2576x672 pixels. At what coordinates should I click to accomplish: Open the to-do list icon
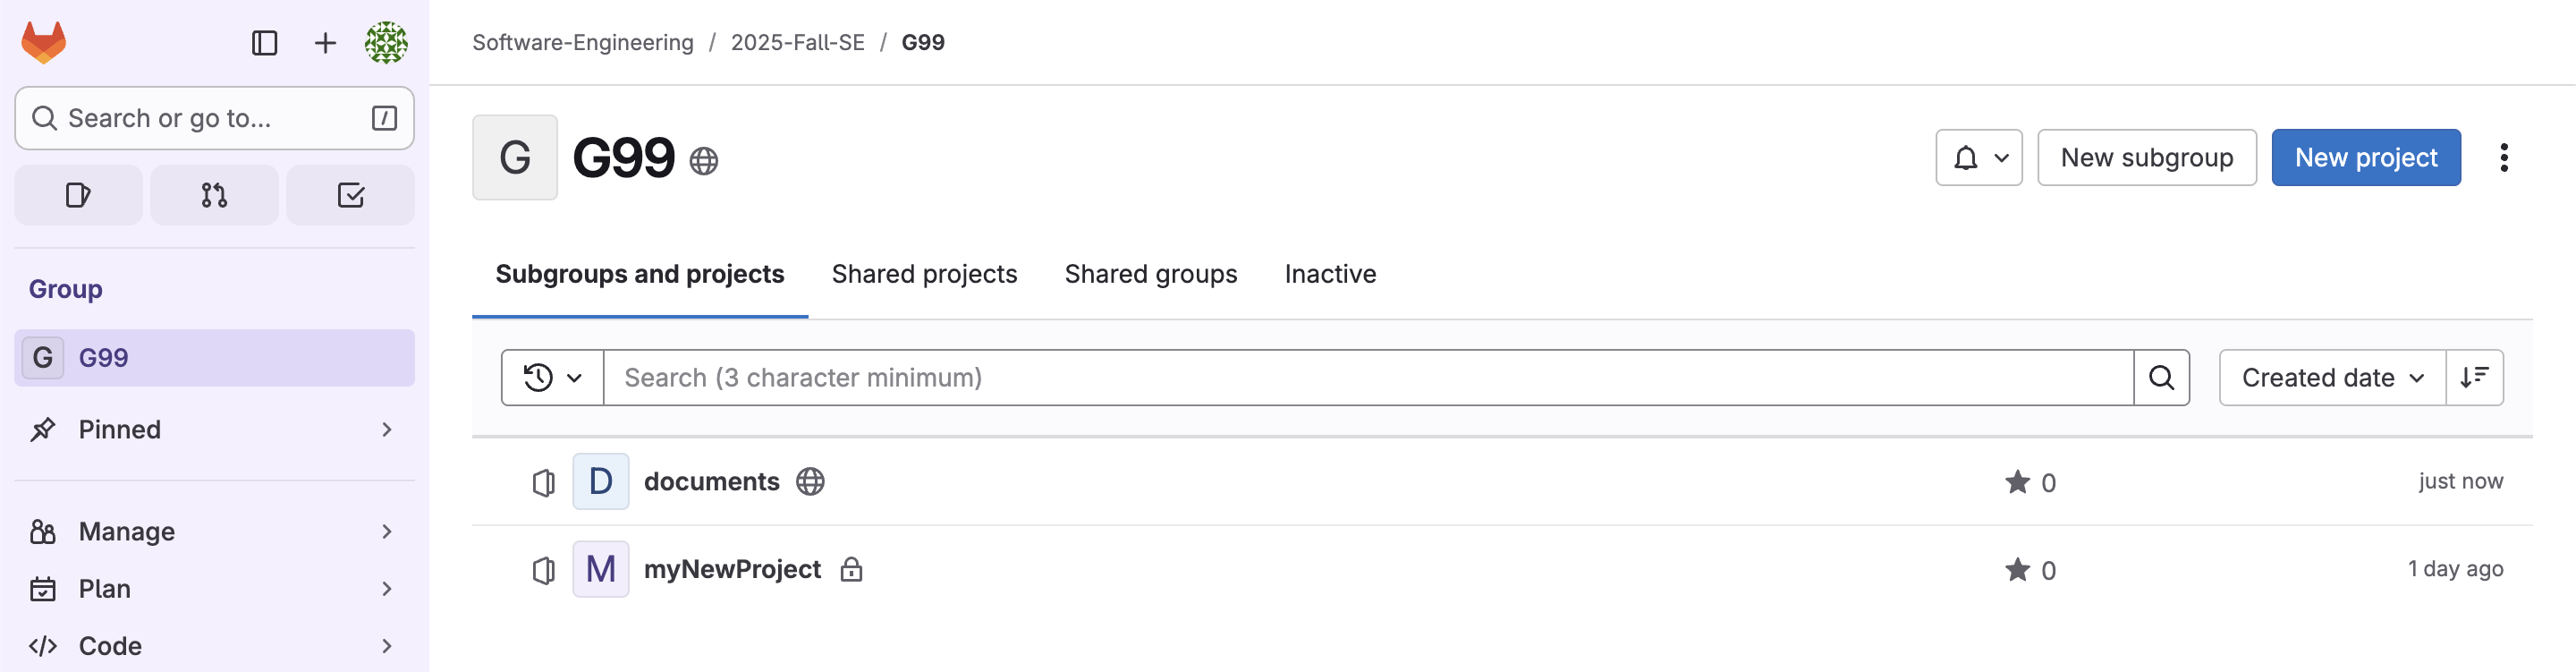(x=350, y=195)
